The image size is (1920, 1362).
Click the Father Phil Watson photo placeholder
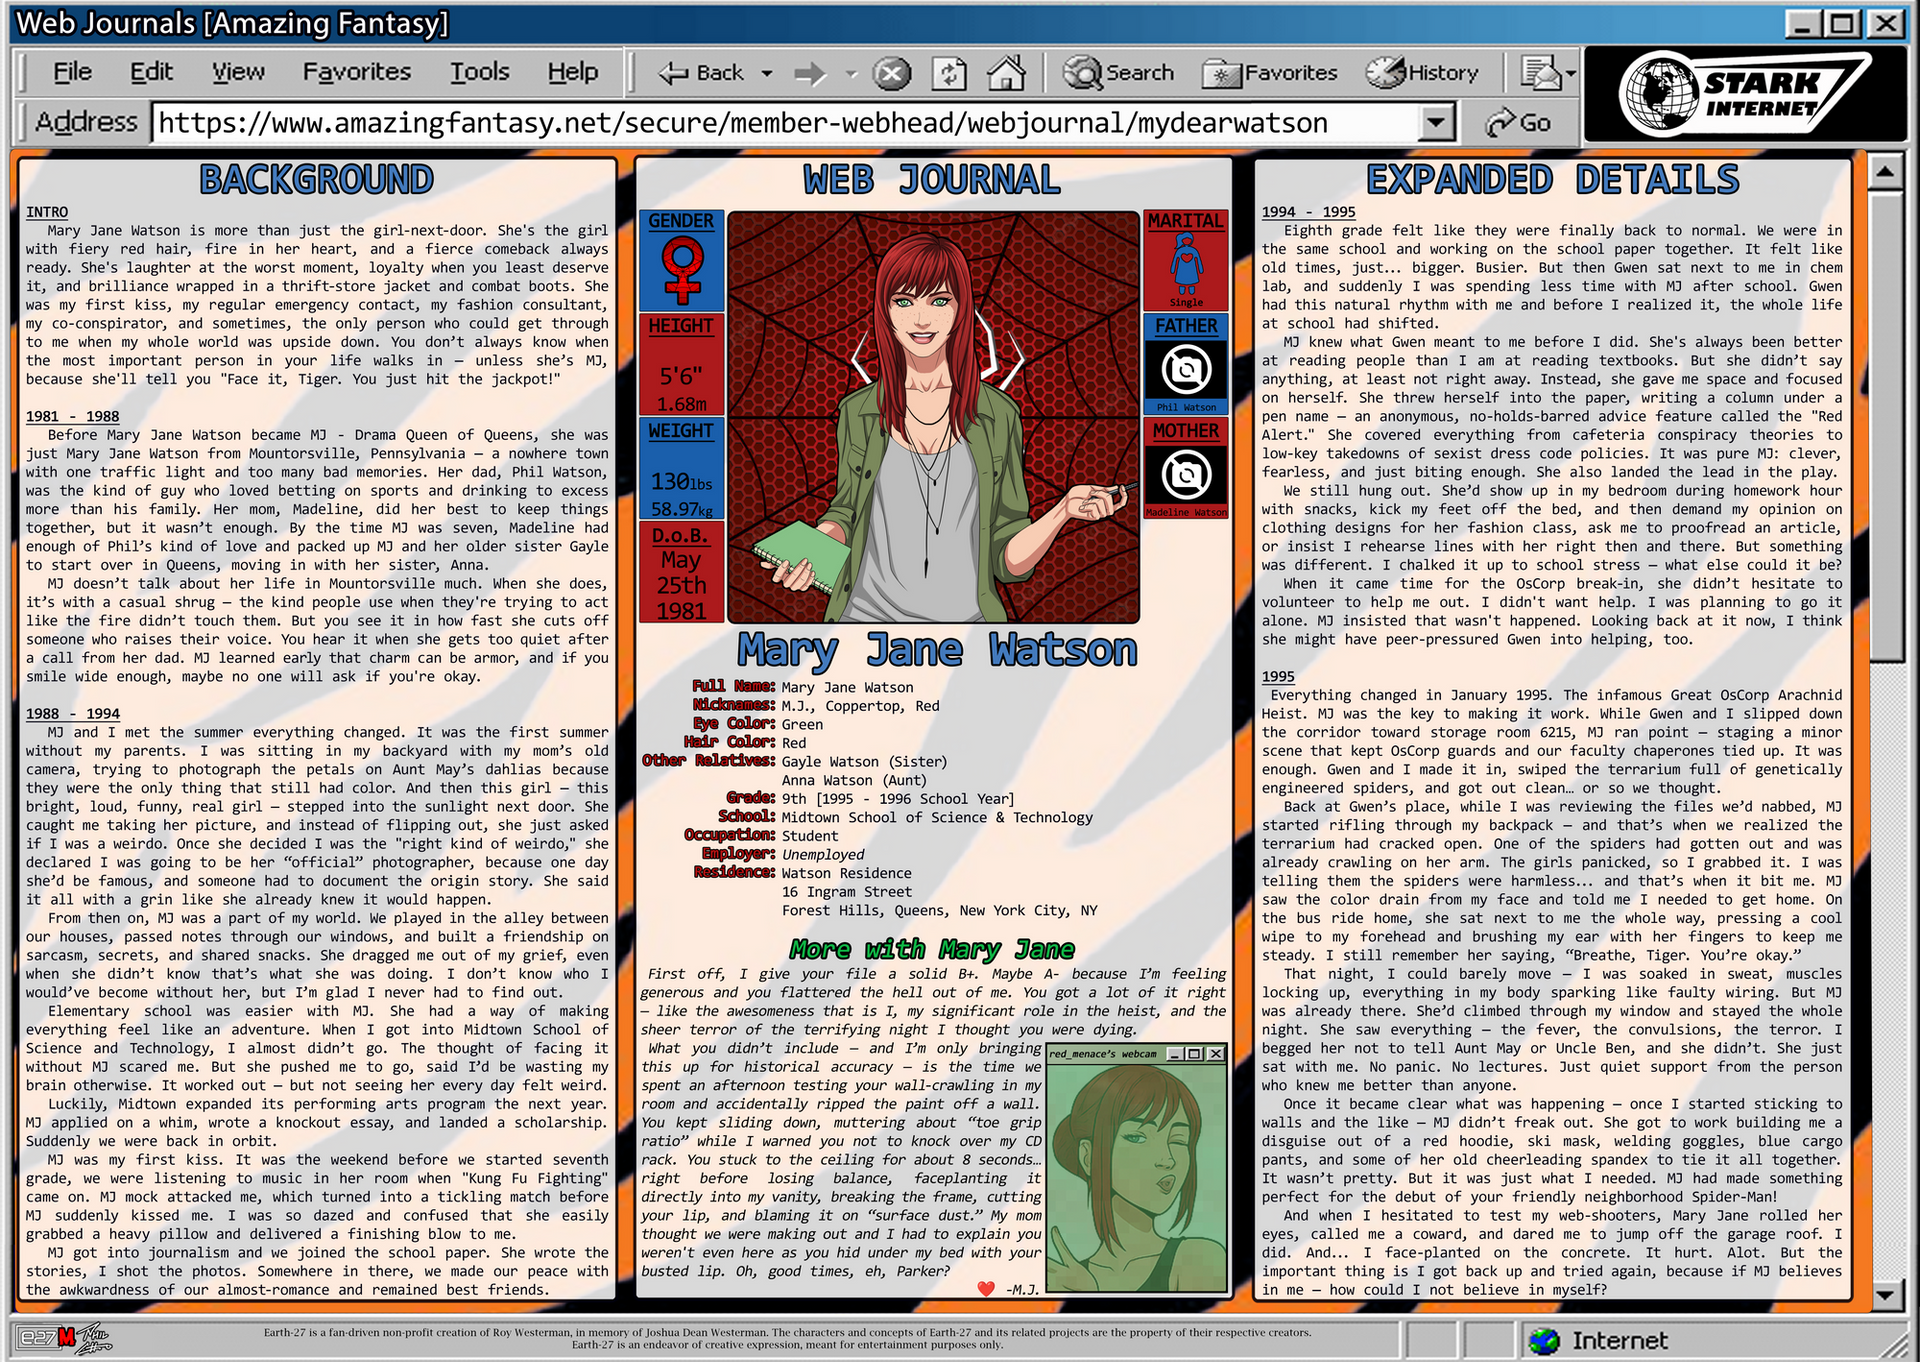(1186, 370)
